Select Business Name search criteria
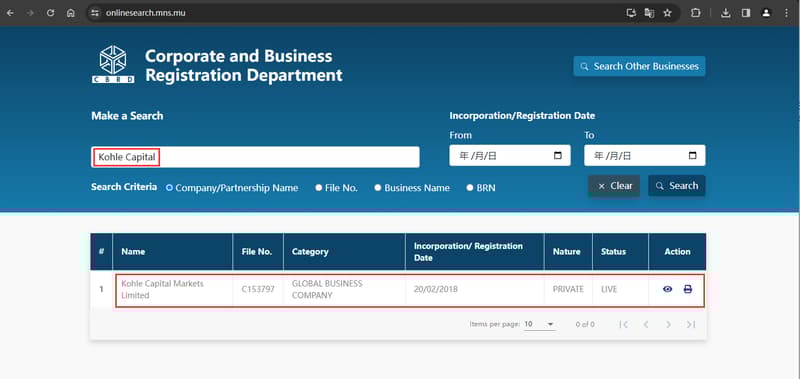800x379 pixels. click(x=378, y=188)
